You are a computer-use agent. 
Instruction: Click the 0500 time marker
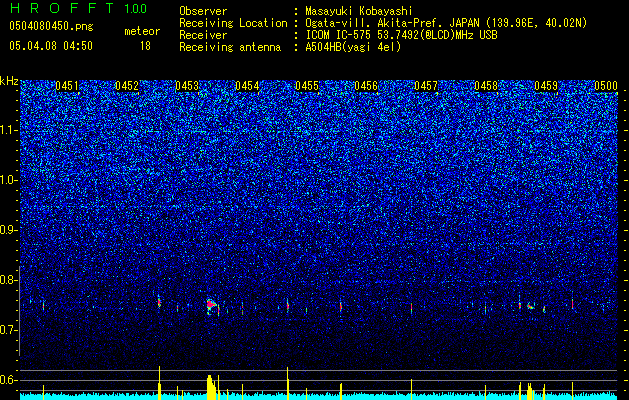[606, 86]
